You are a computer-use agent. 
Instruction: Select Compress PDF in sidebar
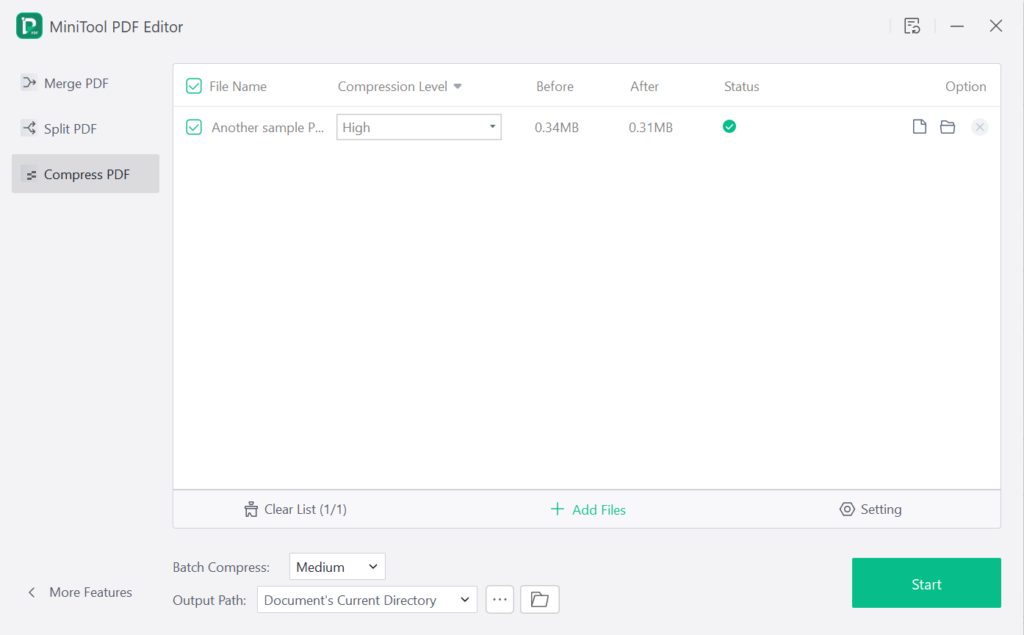(86, 174)
